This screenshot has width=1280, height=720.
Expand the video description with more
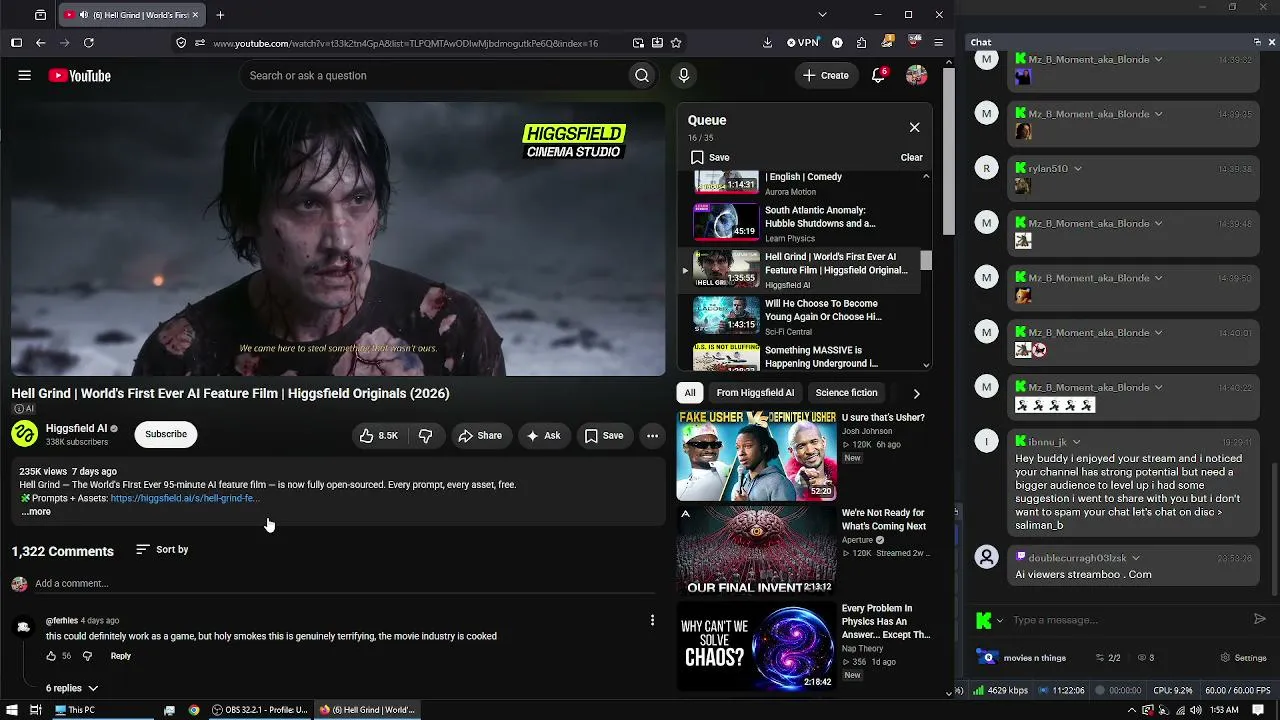click(x=36, y=512)
